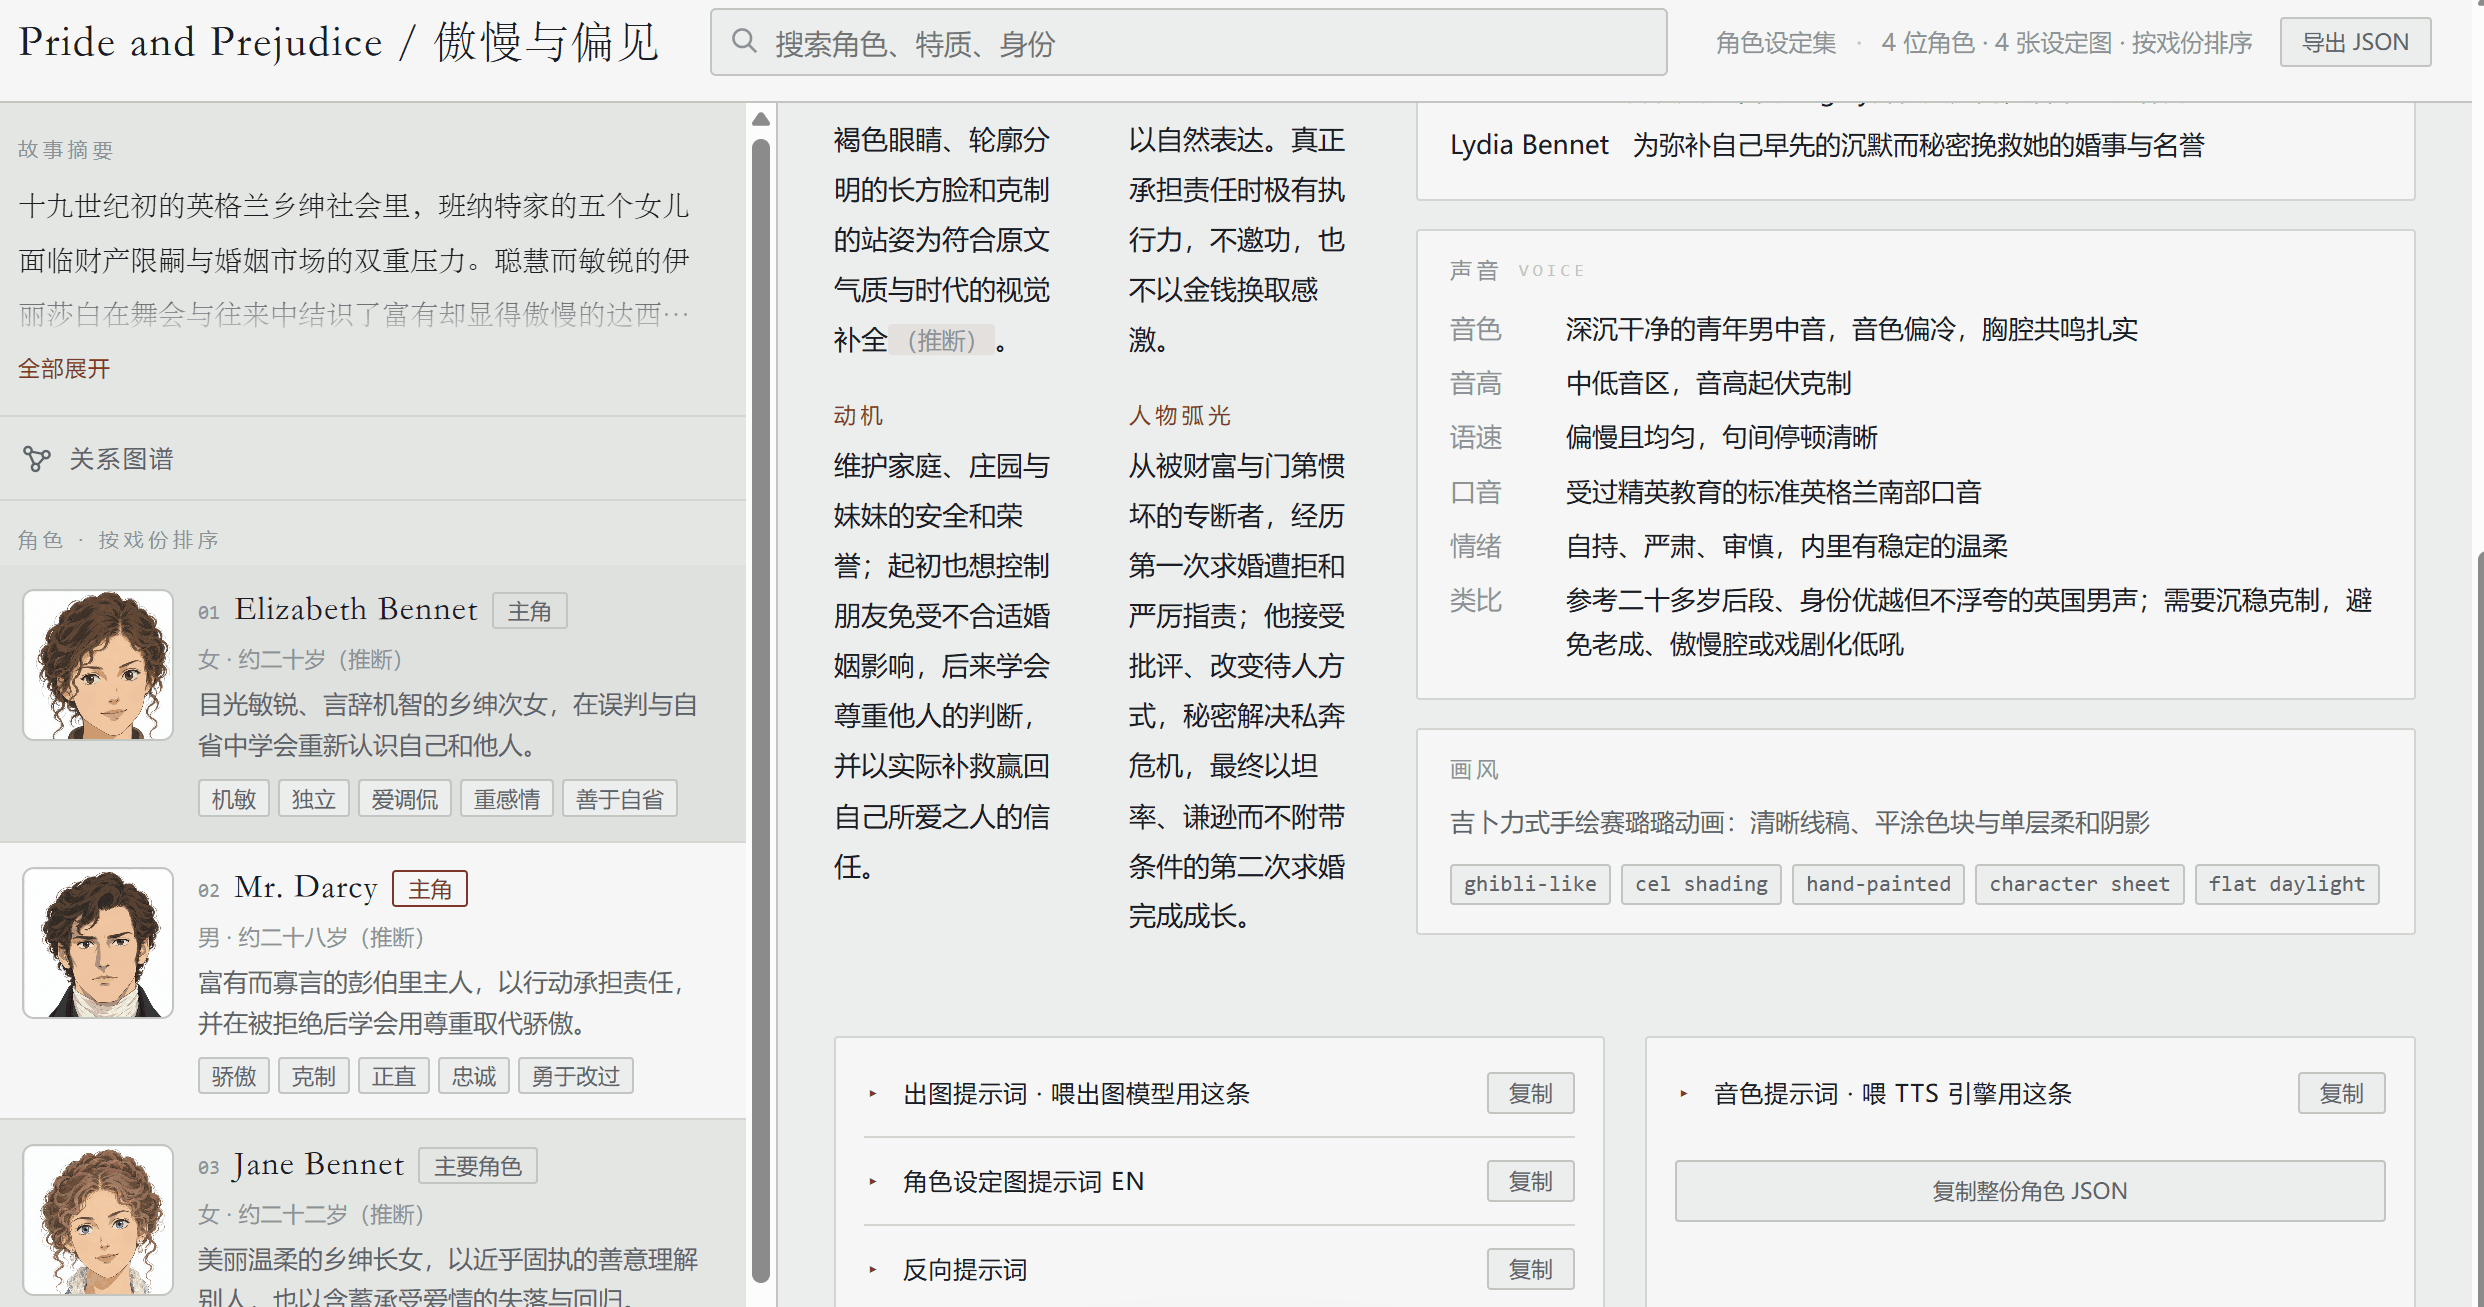Click the 勇于改过 trait tag
2484x1307 pixels.
pos(576,1076)
